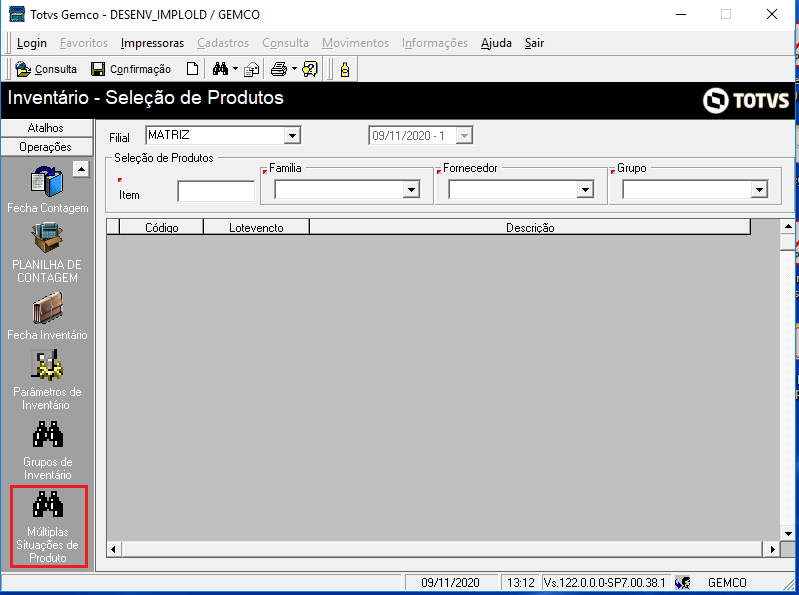Open the Ajuda menu
This screenshot has width=799, height=595.
tap(496, 43)
